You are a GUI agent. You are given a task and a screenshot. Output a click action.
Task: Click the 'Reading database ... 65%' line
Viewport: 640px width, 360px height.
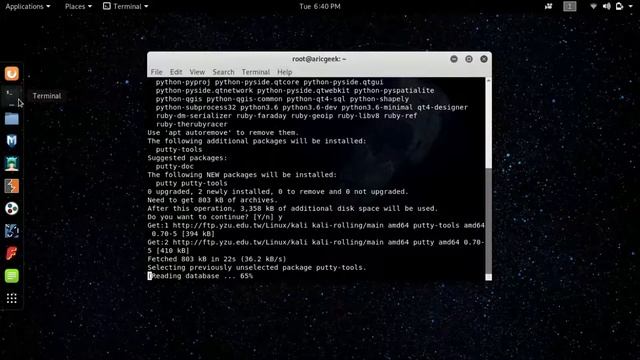(200, 276)
